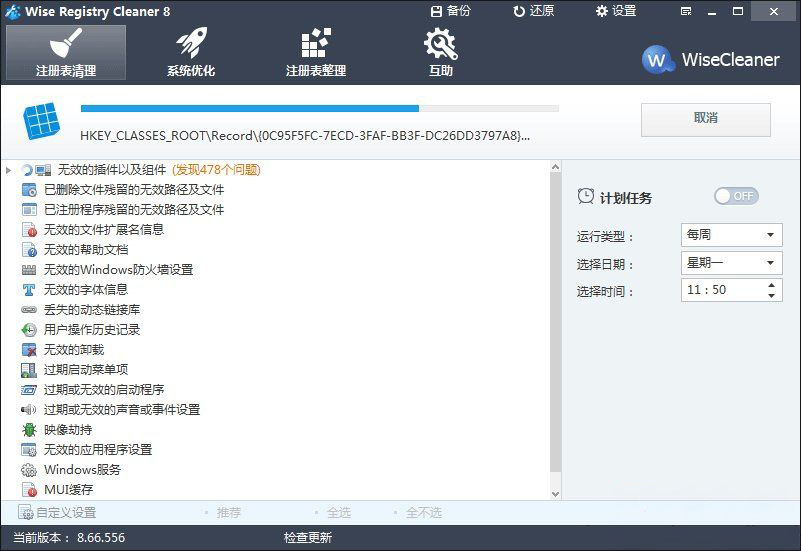Click the scan progress bar
Image resolution: width=801 pixels, height=551 pixels.
point(320,108)
